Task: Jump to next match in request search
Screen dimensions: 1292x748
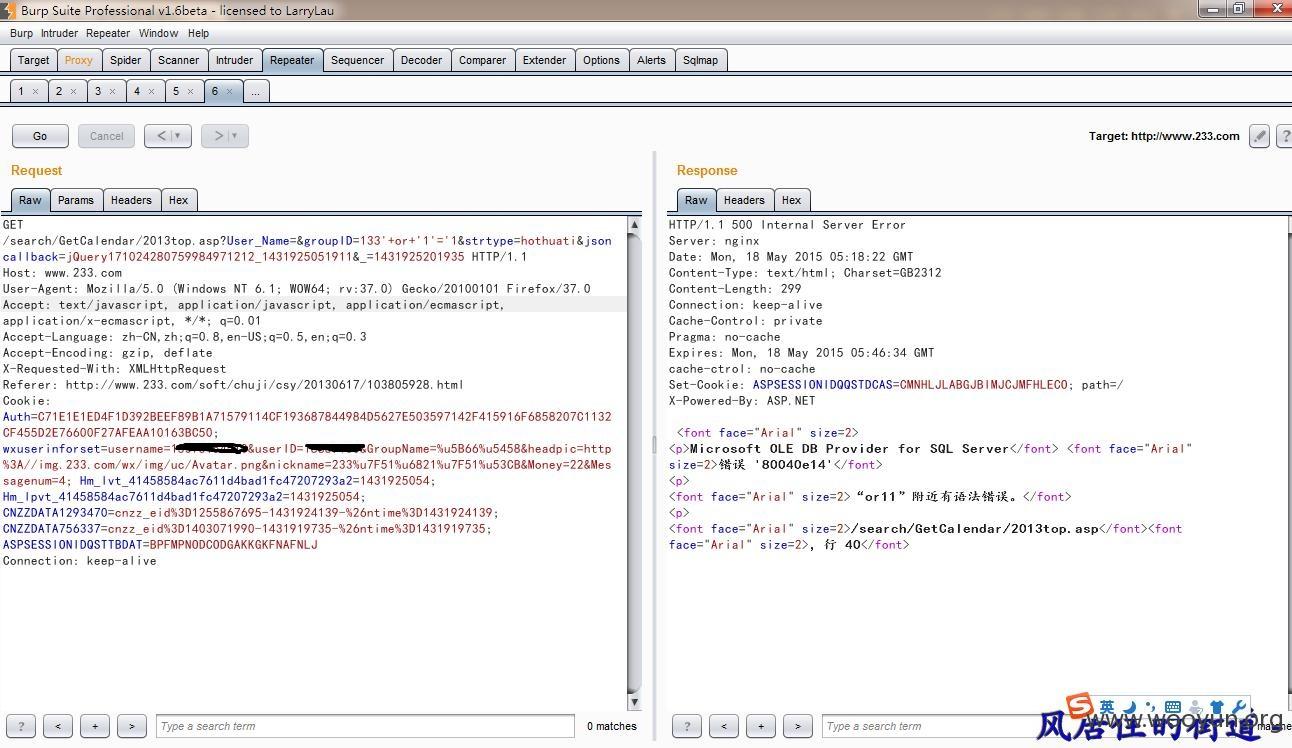Action: point(132,726)
